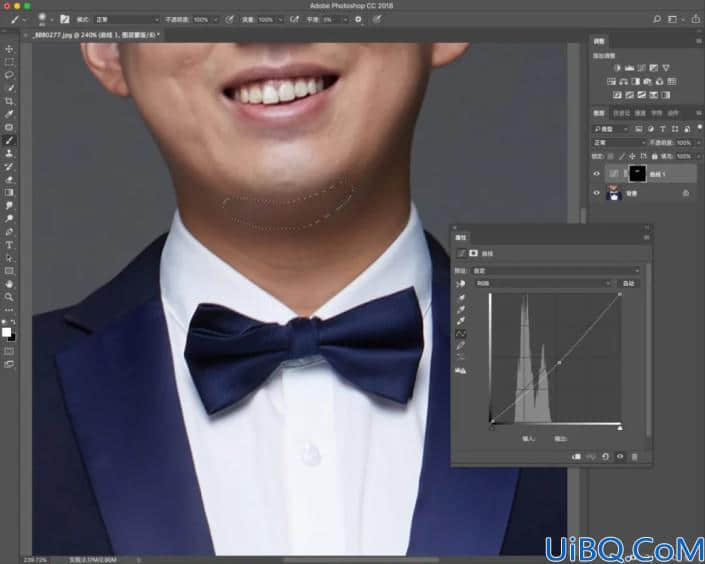The image size is (705, 564).
Task: Toggle adjustment visibility in Properties panel
Action: click(620, 457)
